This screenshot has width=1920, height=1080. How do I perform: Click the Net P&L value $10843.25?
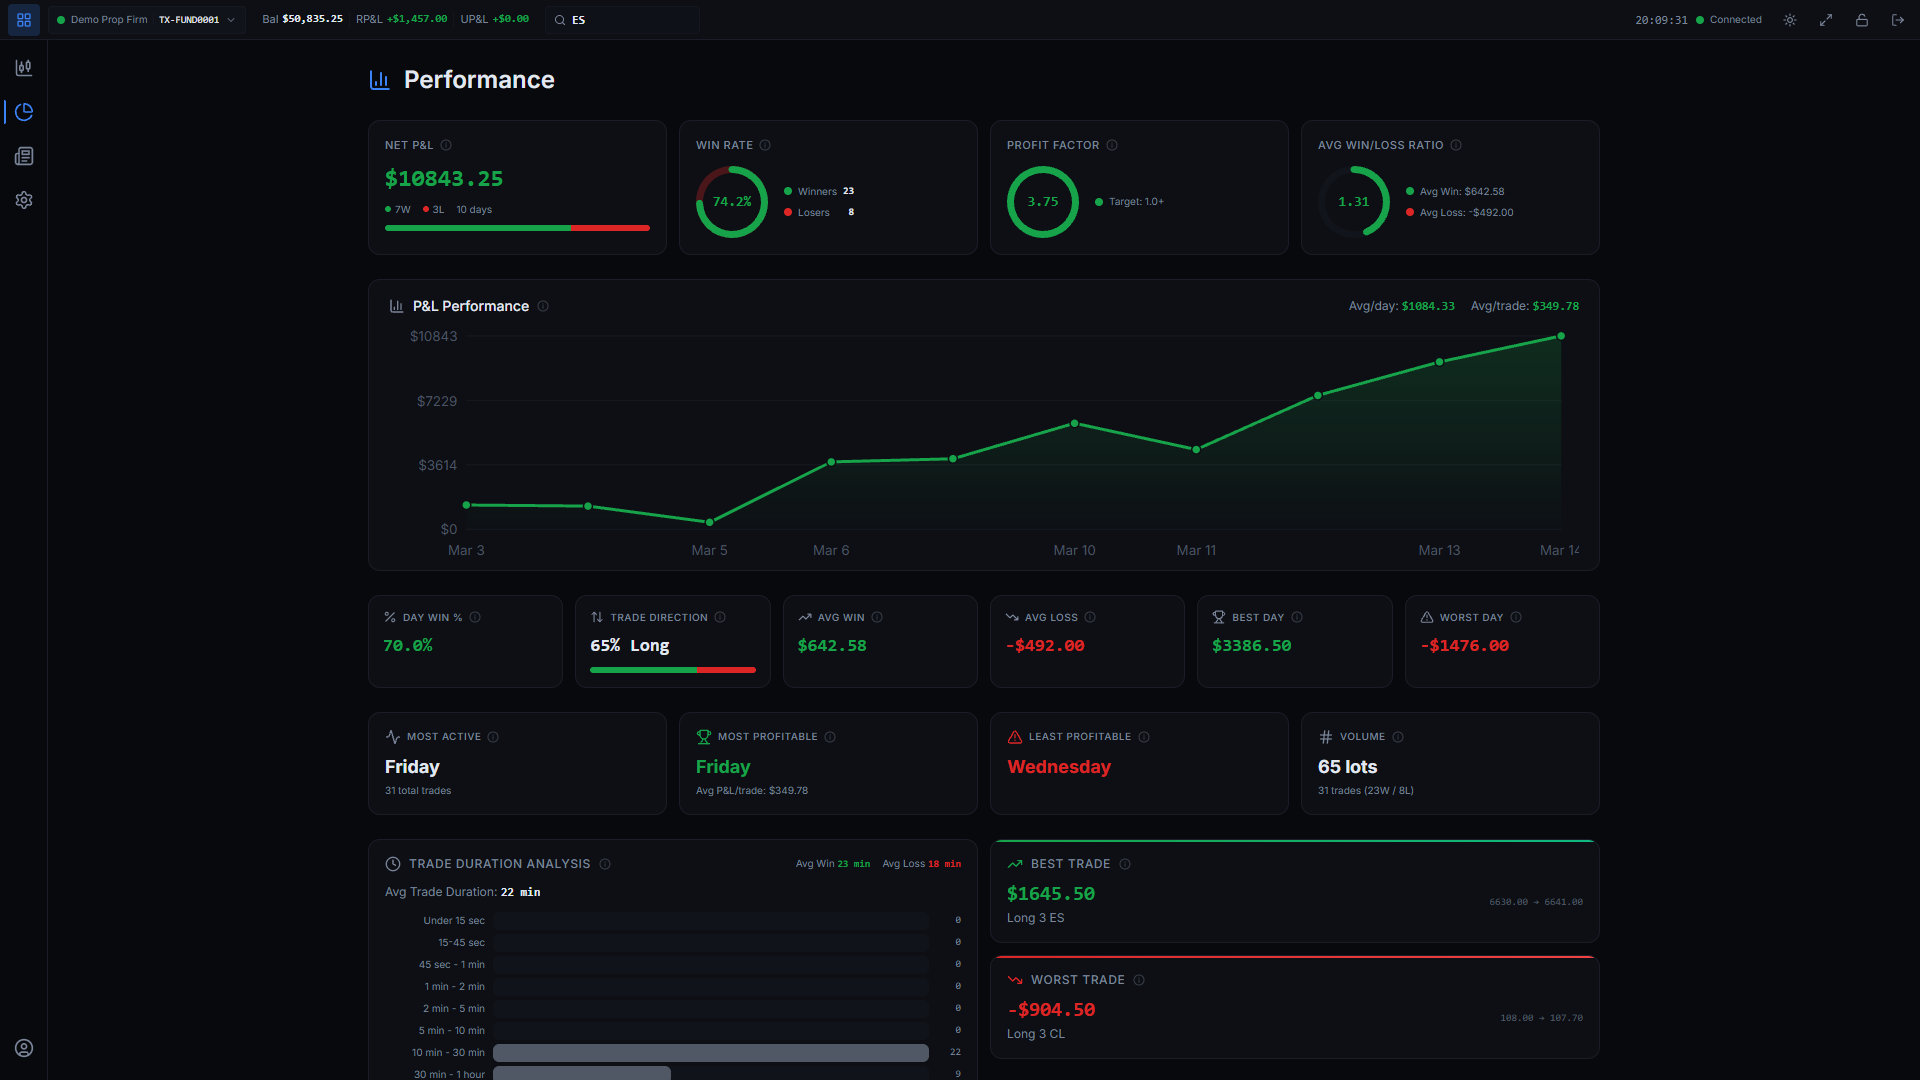(x=444, y=179)
